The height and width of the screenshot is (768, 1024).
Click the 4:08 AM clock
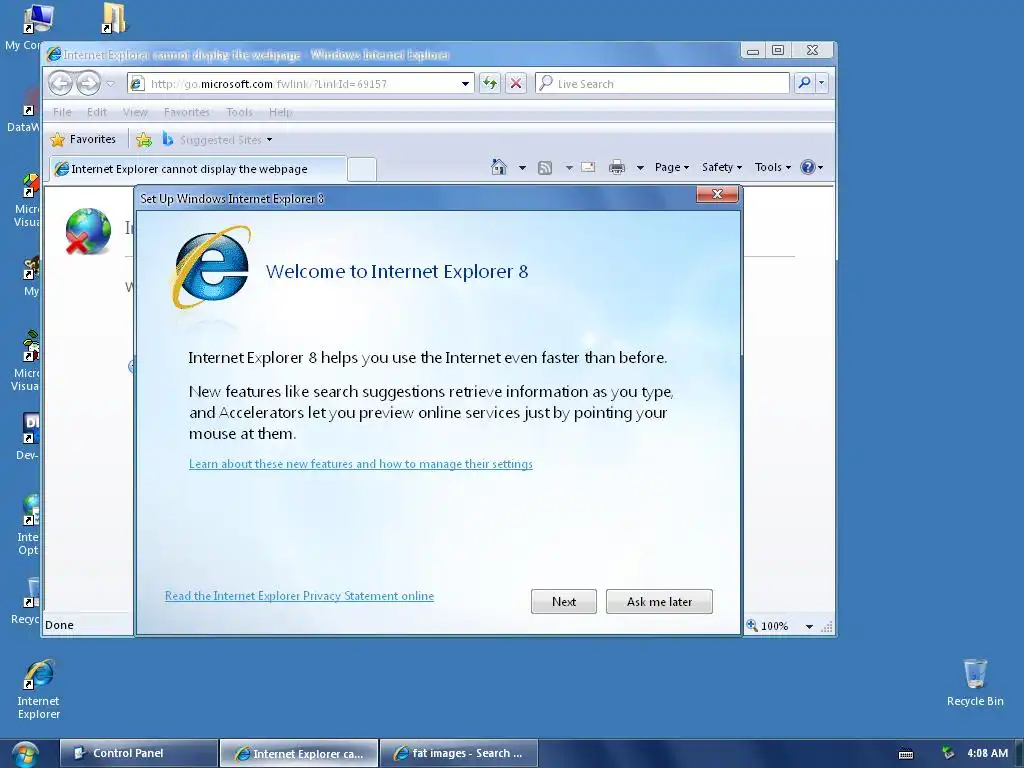[987, 753]
